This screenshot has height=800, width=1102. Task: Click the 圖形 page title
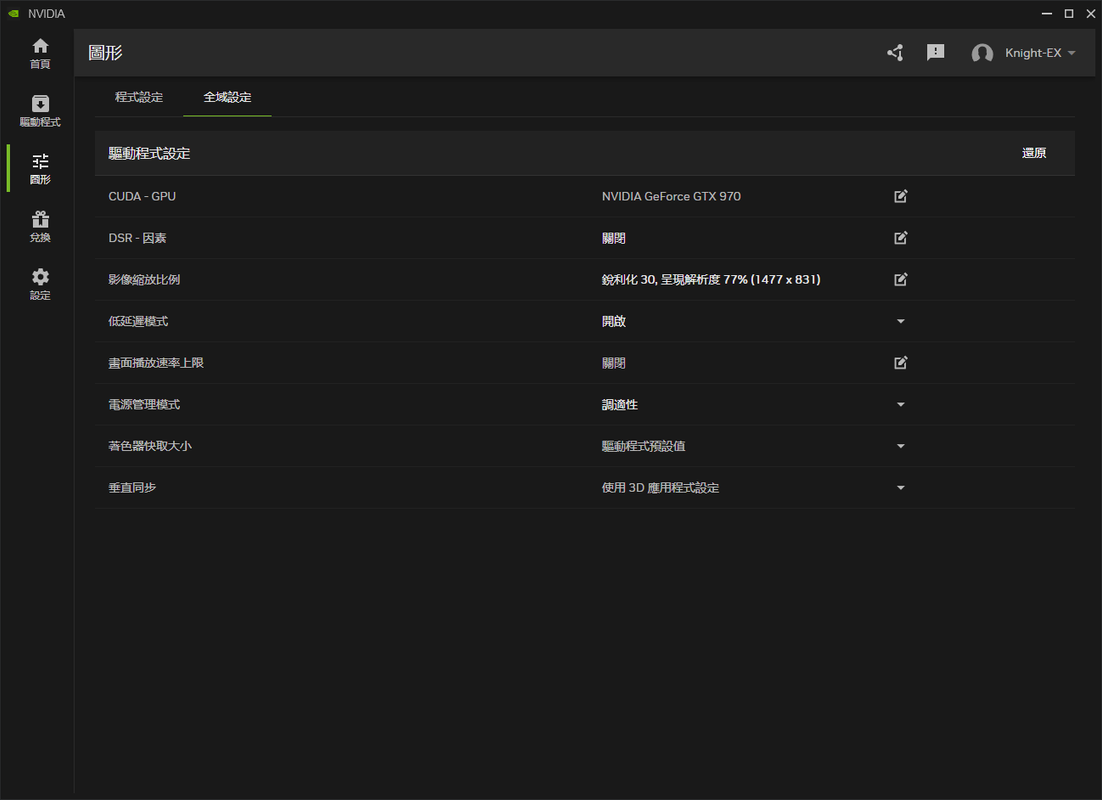pyautogui.click(x=105, y=53)
